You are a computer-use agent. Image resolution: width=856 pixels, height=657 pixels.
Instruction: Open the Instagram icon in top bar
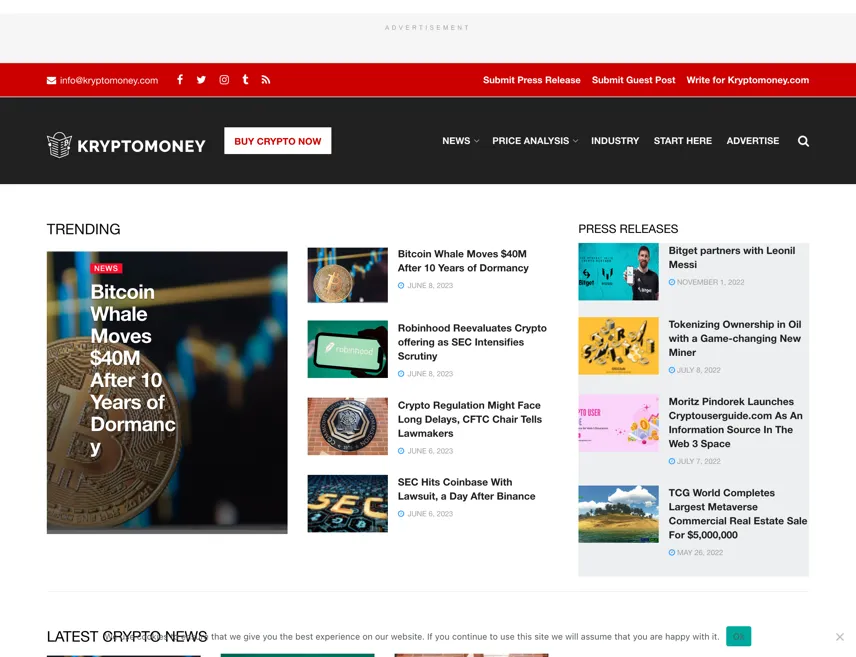tap(224, 80)
